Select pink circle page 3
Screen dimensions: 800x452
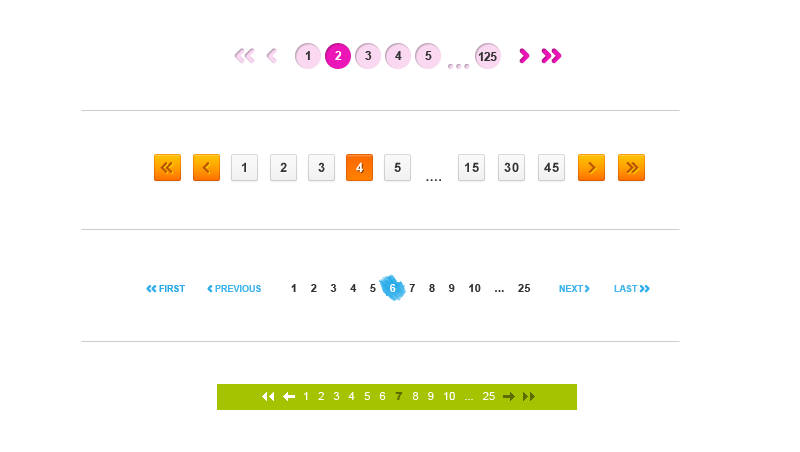pyautogui.click(x=368, y=56)
